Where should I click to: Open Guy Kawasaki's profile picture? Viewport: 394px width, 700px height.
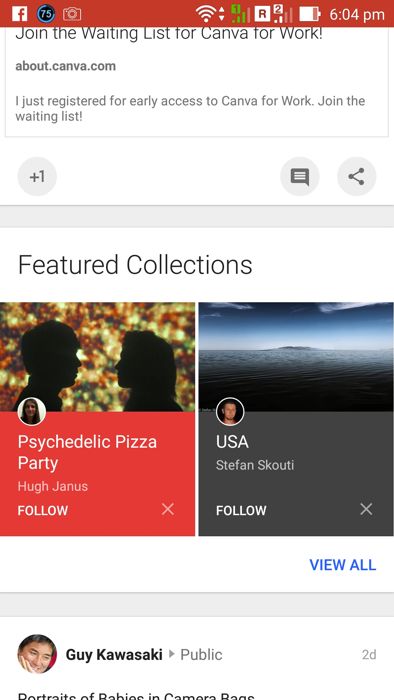pyautogui.click(x=37, y=654)
